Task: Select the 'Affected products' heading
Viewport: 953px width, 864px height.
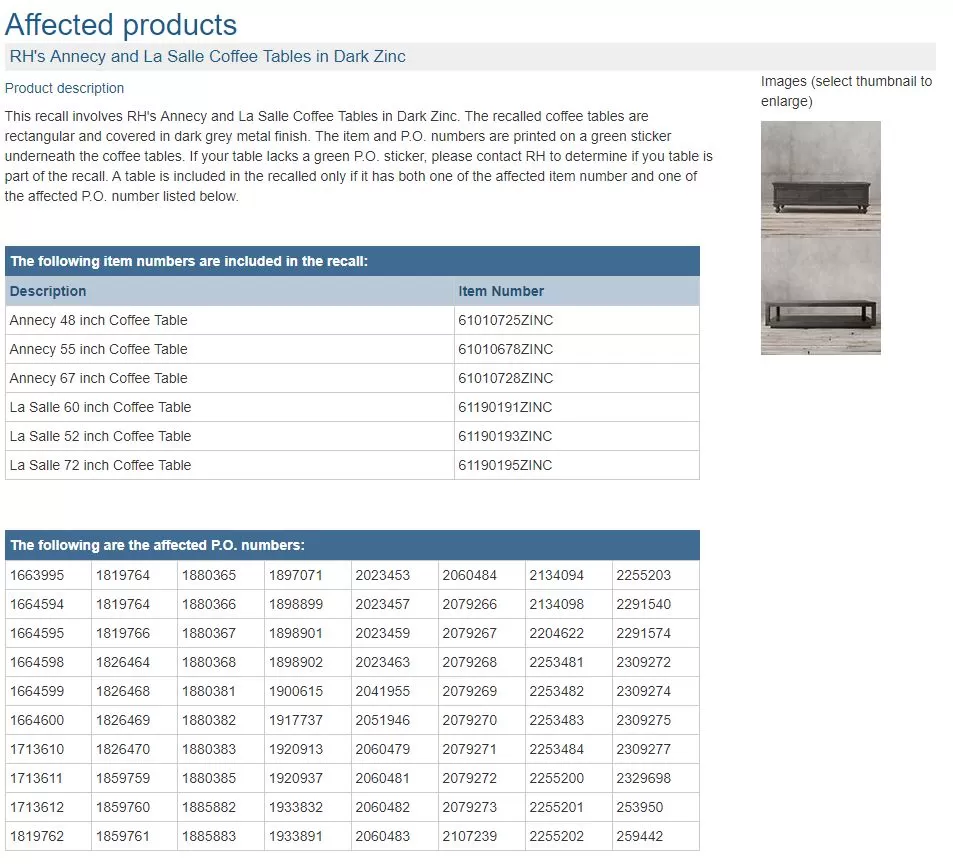Action: click(x=120, y=25)
